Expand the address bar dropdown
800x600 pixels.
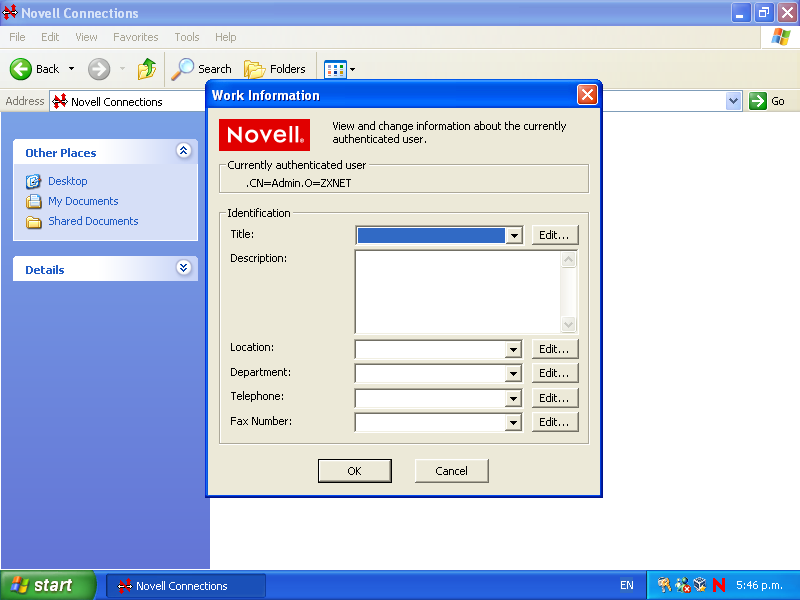(733, 101)
